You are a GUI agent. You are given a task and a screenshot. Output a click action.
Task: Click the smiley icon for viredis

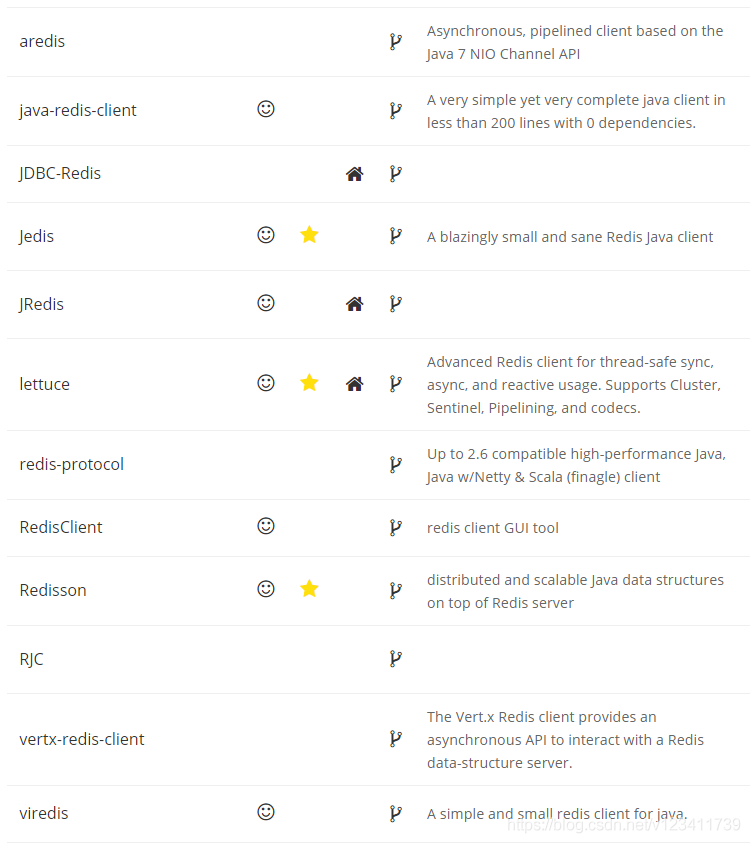(x=266, y=812)
